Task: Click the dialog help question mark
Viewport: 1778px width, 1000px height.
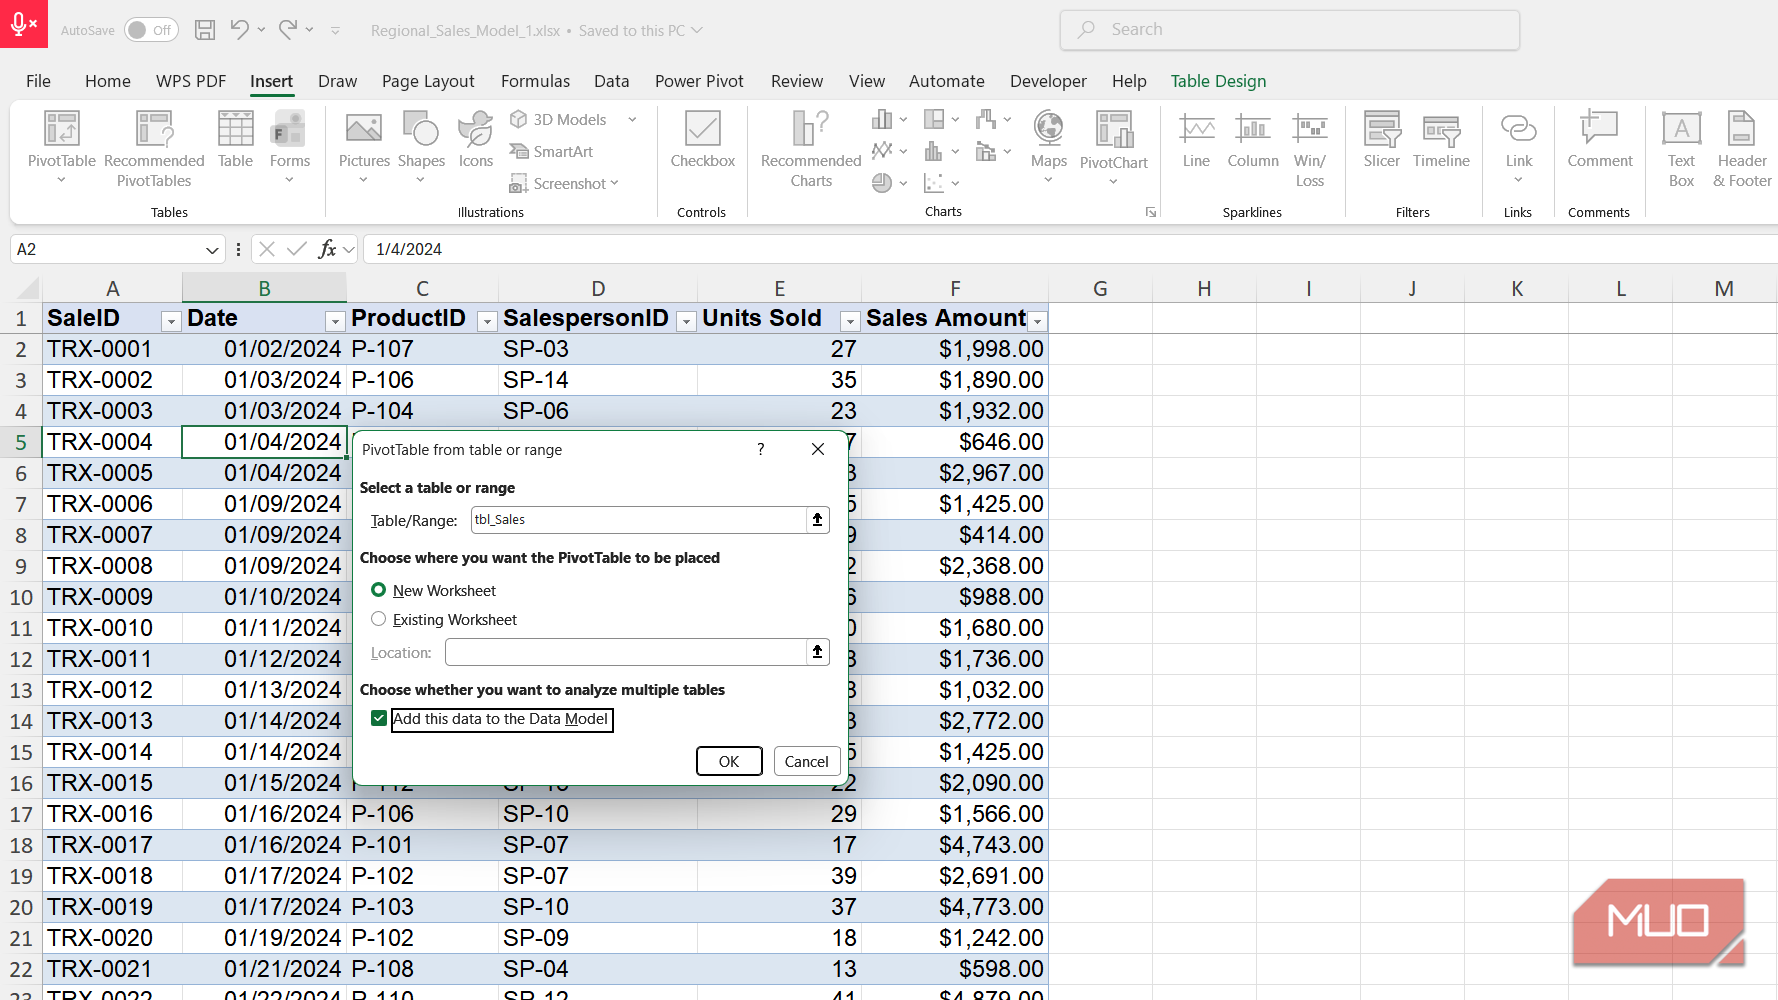Action: tap(761, 449)
